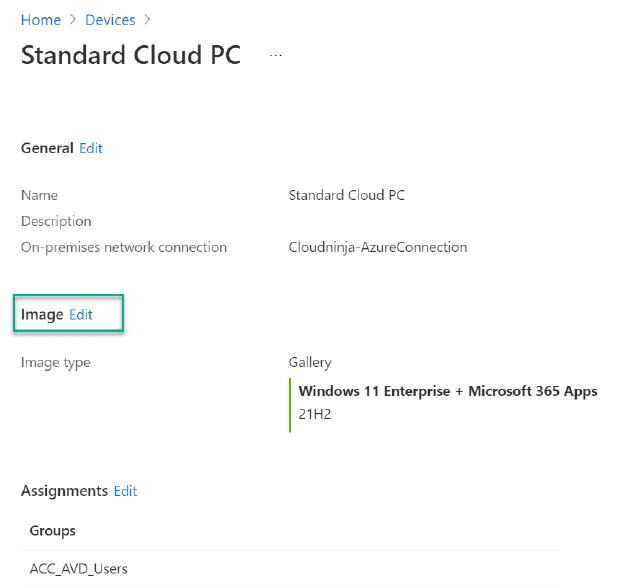The width and height of the screenshot is (640, 588).
Task: Select Cloudninja-AzureConnection network value
Action: click(377, 247)
